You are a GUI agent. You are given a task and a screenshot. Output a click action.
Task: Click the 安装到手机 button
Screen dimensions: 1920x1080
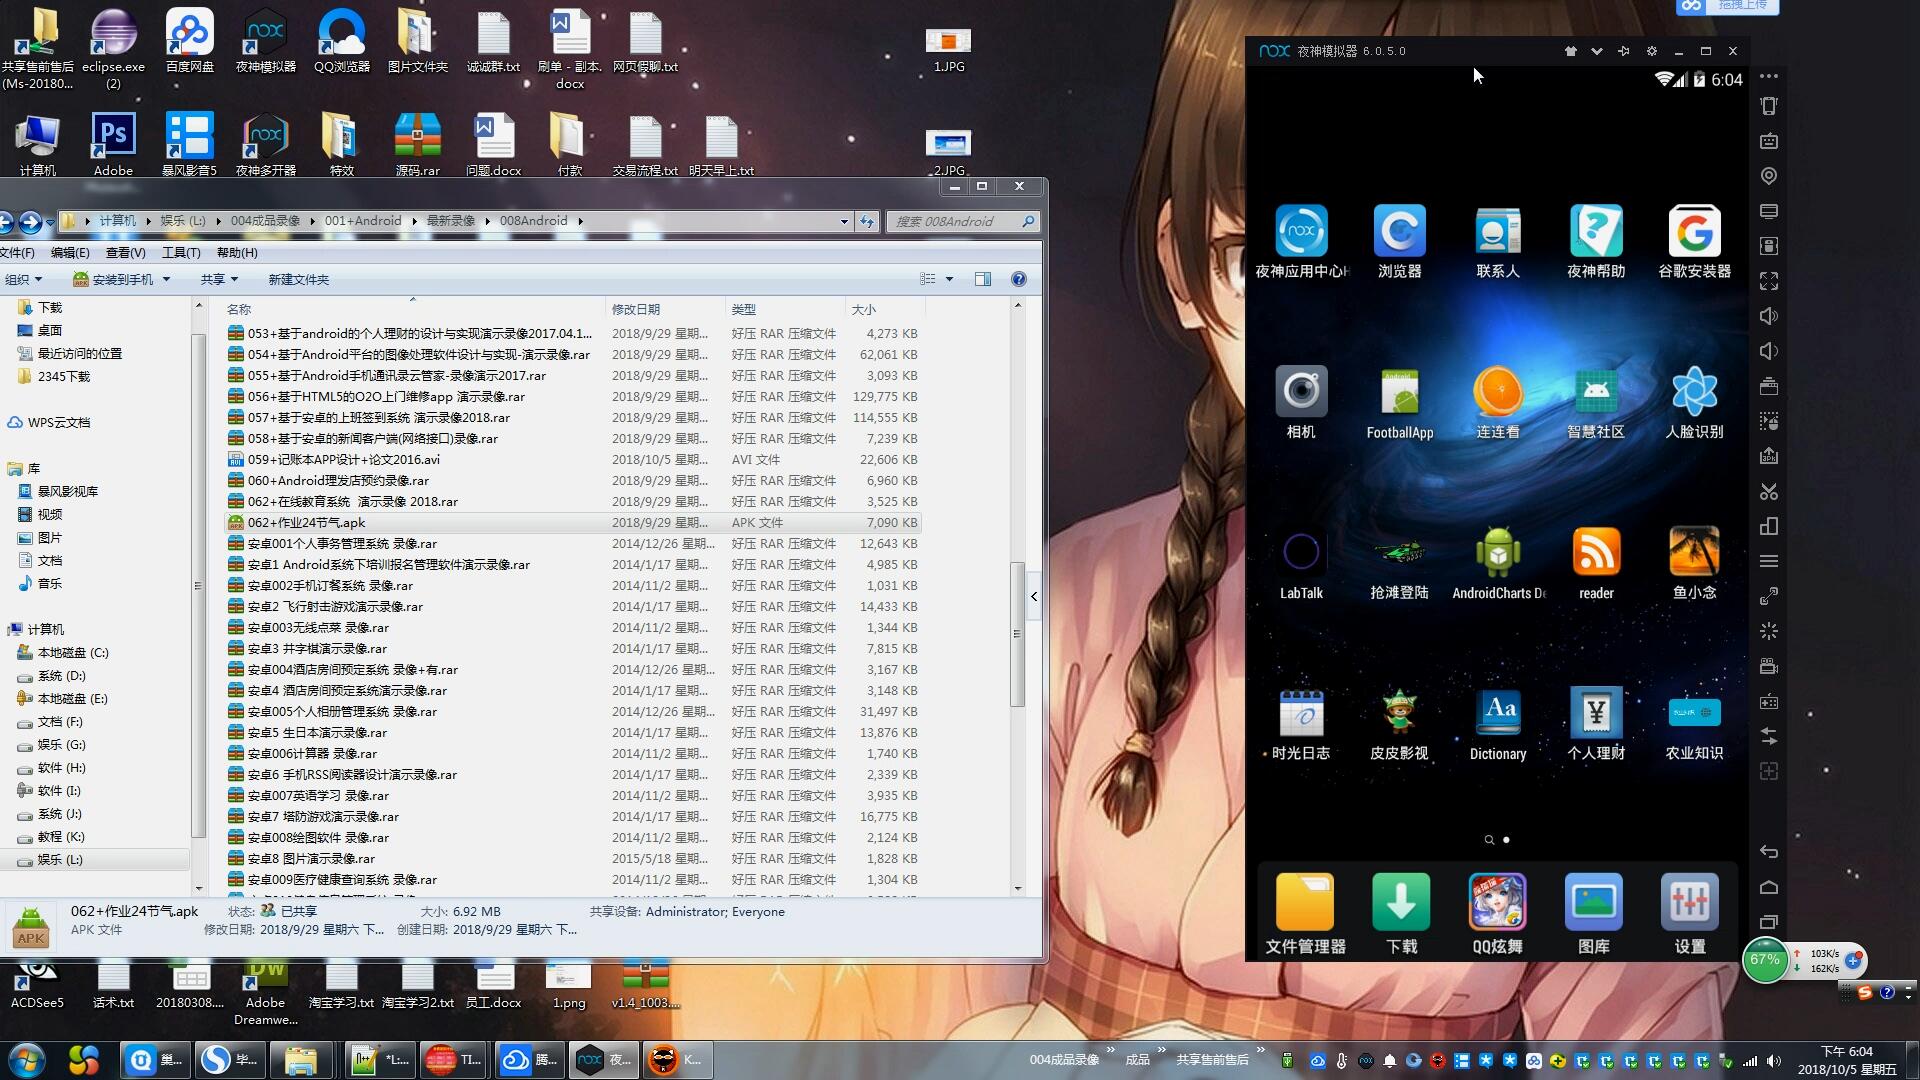click(x=113, y=279)
